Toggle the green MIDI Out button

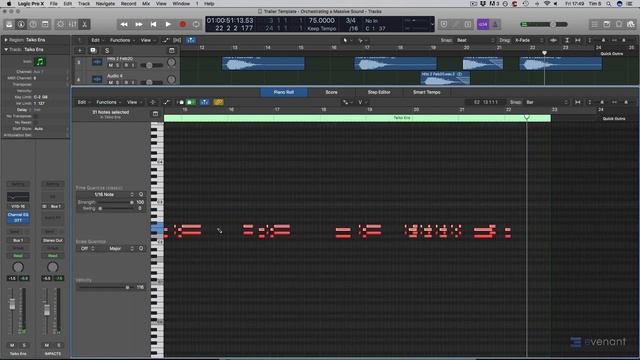191,102
